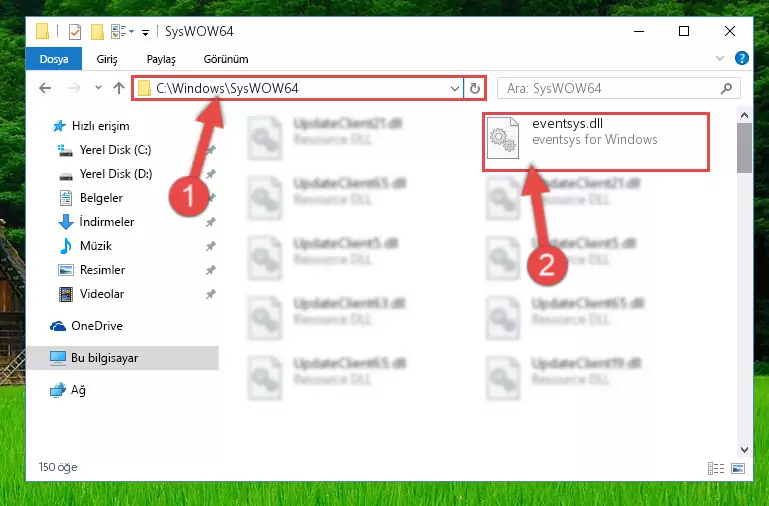769x506 pixels.
Task: Select Ağ network in the navigation pane
Action: pyautogui.click(x=68, y=390)
